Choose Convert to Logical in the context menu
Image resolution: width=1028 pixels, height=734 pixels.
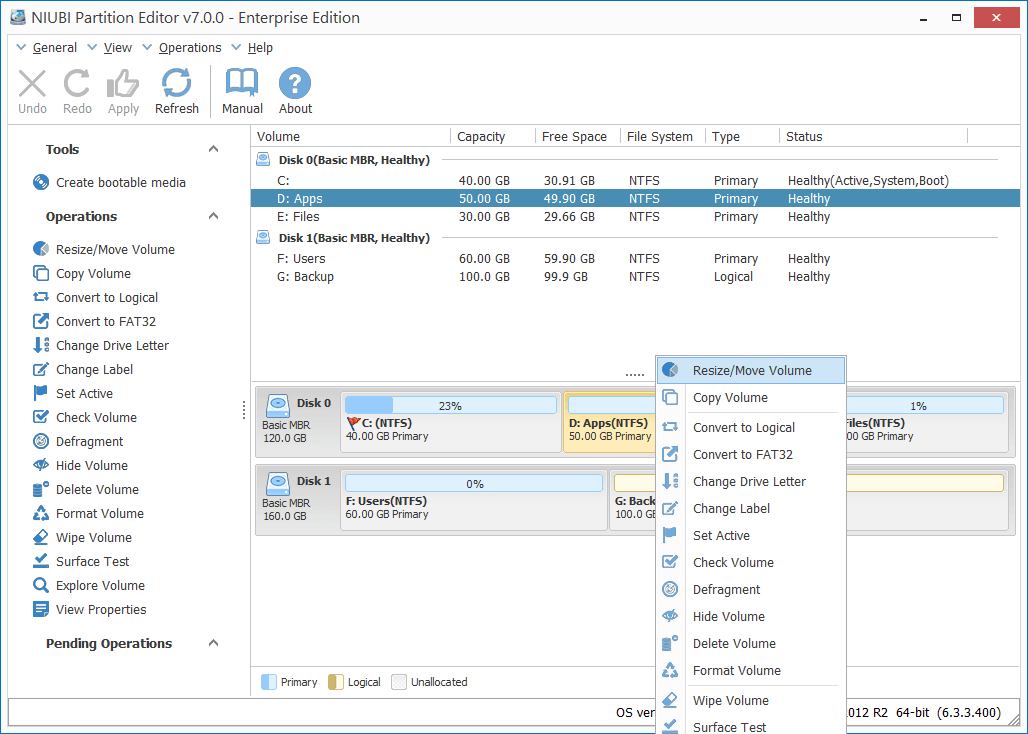[x=751, y=427]
